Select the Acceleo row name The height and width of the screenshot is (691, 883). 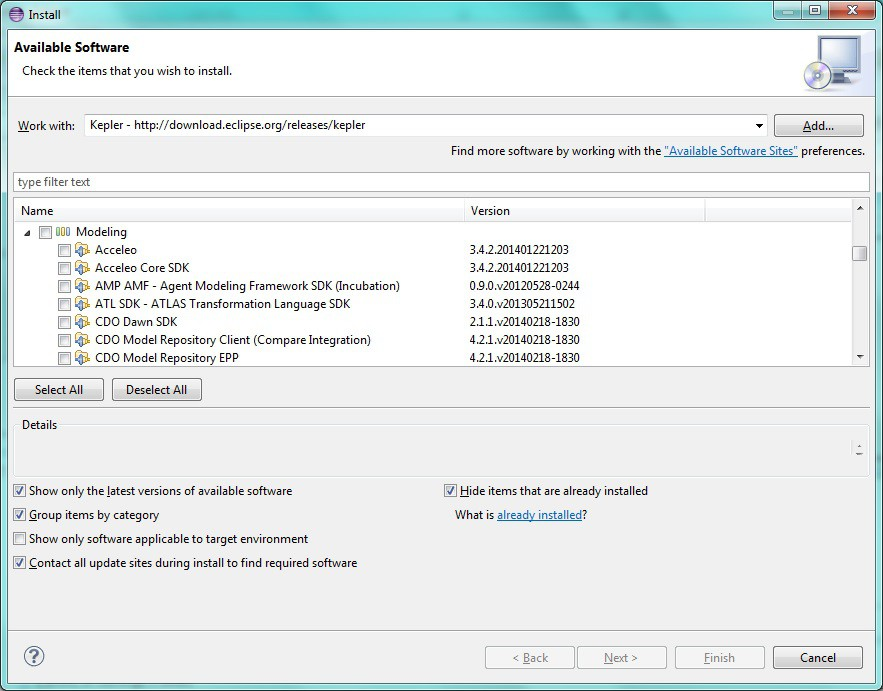[x=115, y=249]
